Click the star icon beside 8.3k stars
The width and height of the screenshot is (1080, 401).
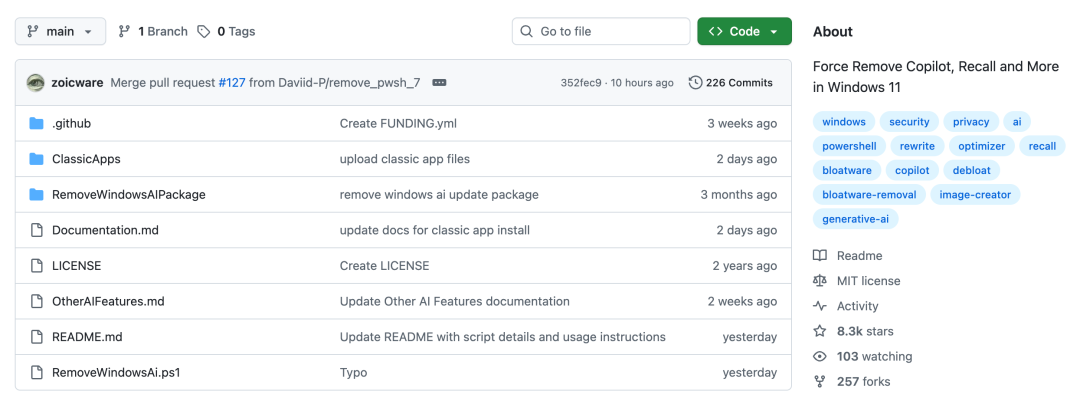click(x=820, y=331)
